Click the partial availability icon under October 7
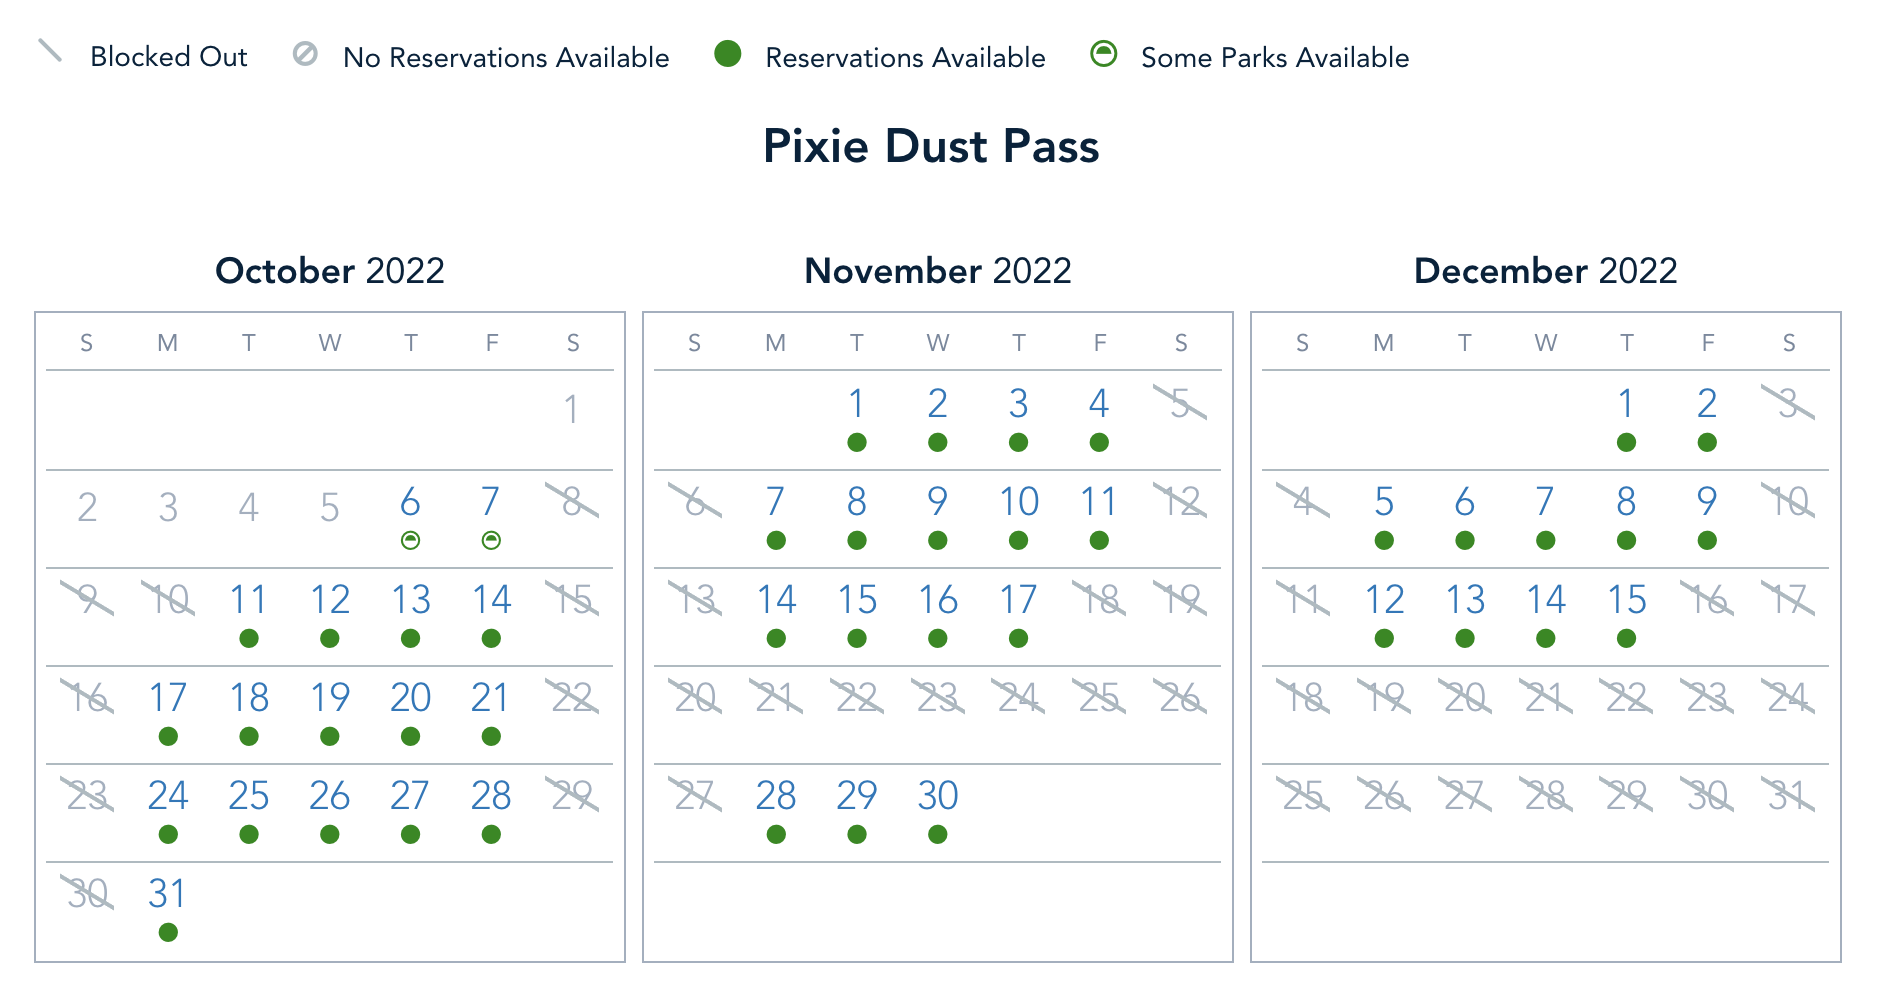 coord(491,541)
